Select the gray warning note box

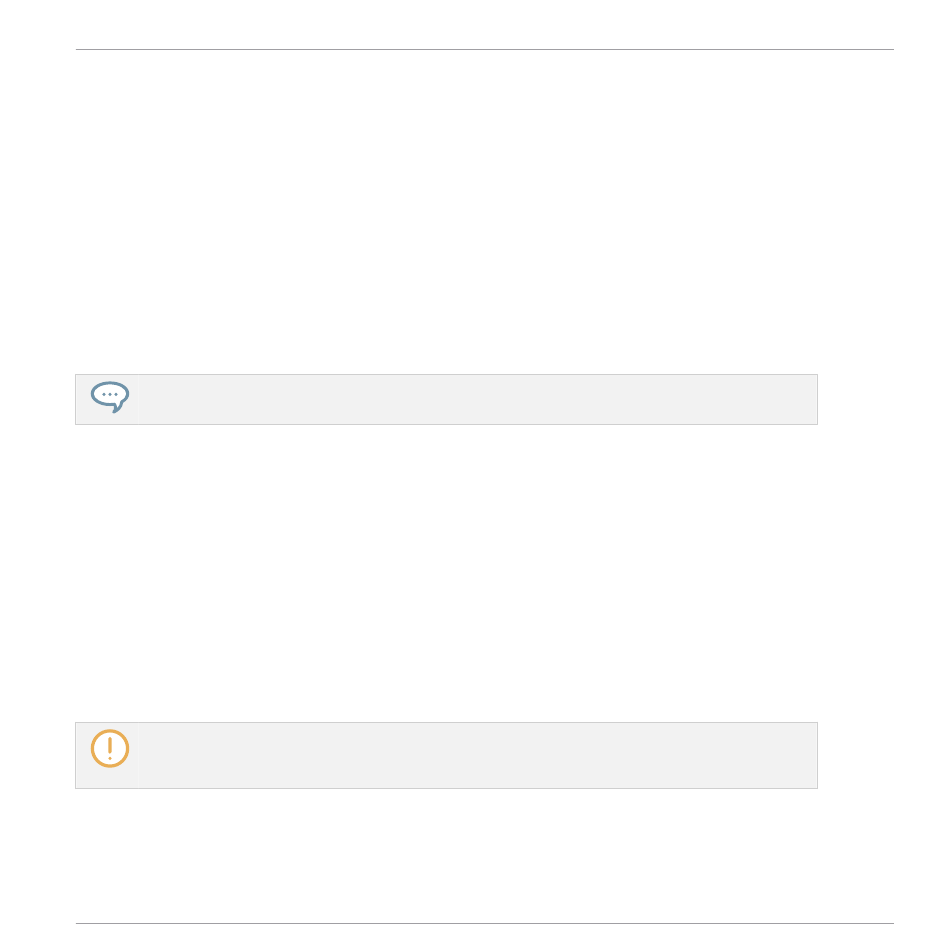pos(446,756)
